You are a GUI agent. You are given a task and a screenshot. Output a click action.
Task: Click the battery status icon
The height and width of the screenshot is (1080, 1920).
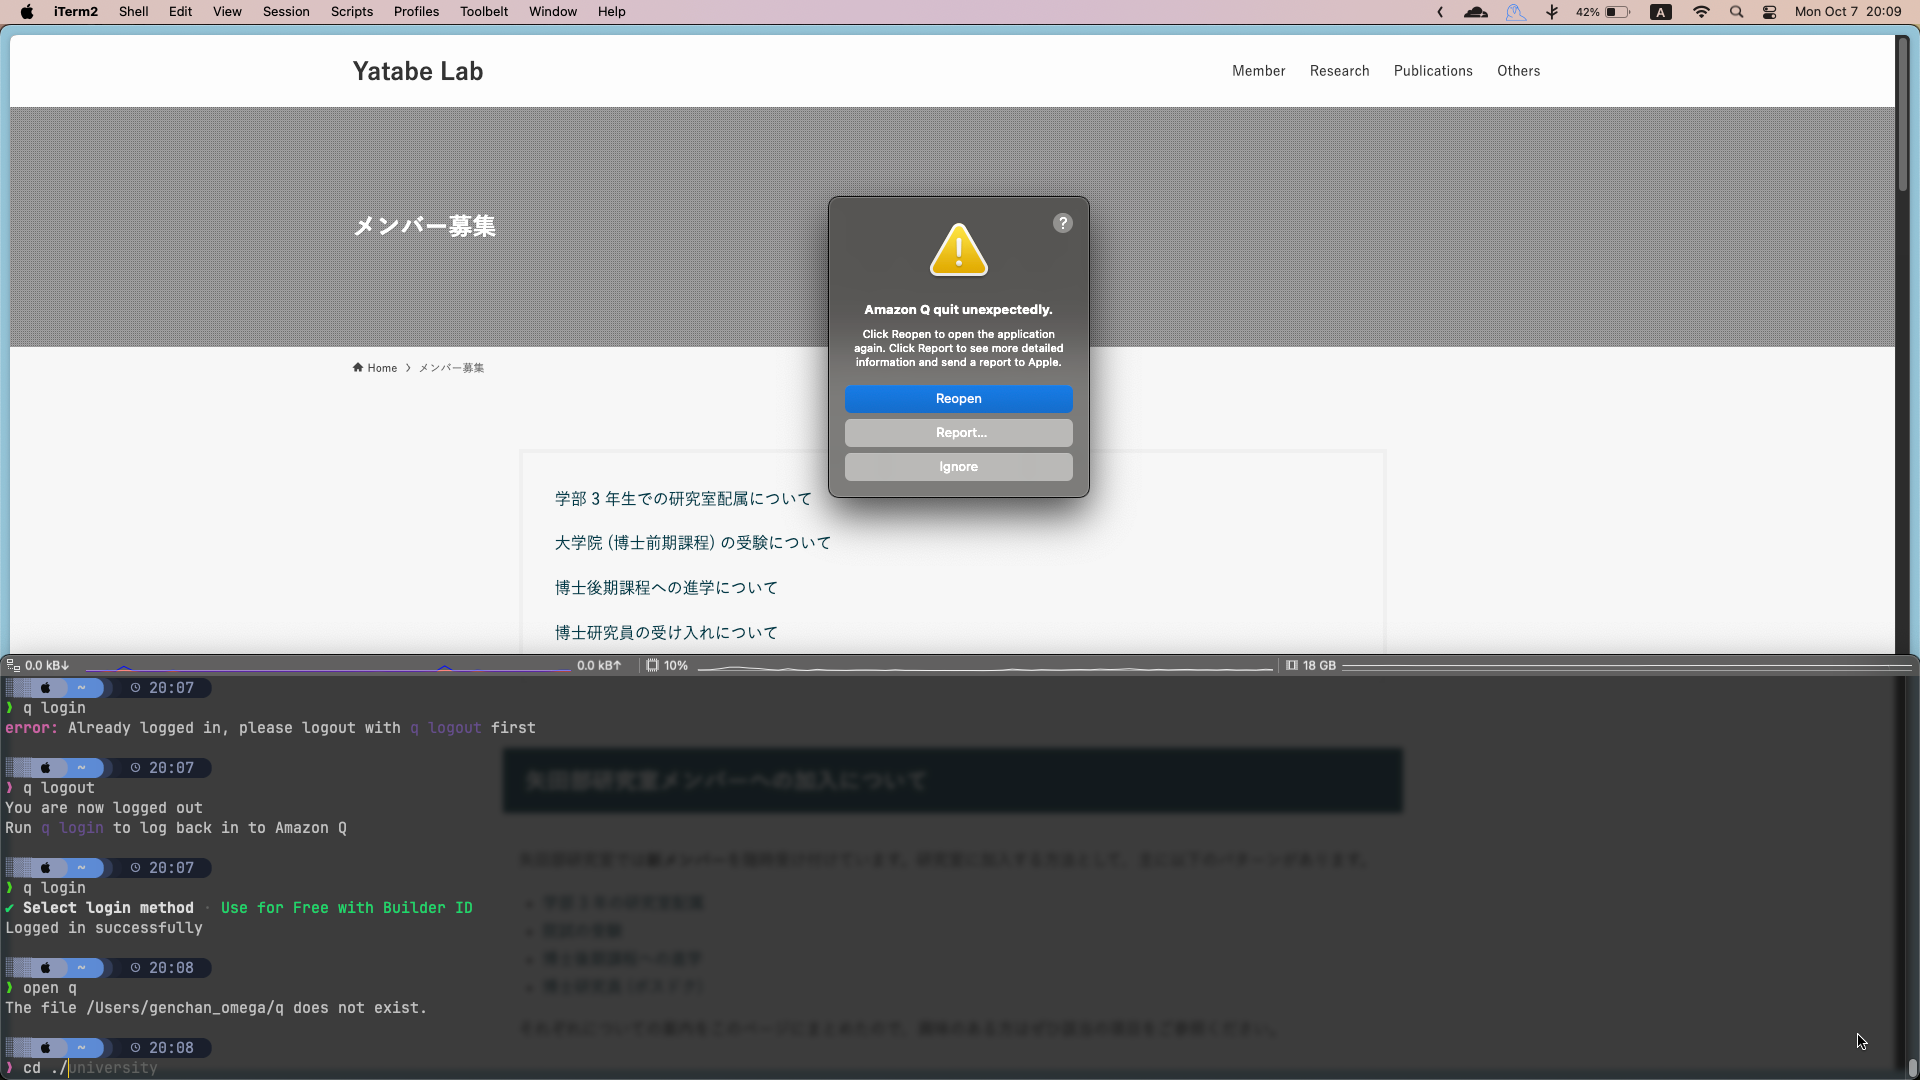point(1617,12)
